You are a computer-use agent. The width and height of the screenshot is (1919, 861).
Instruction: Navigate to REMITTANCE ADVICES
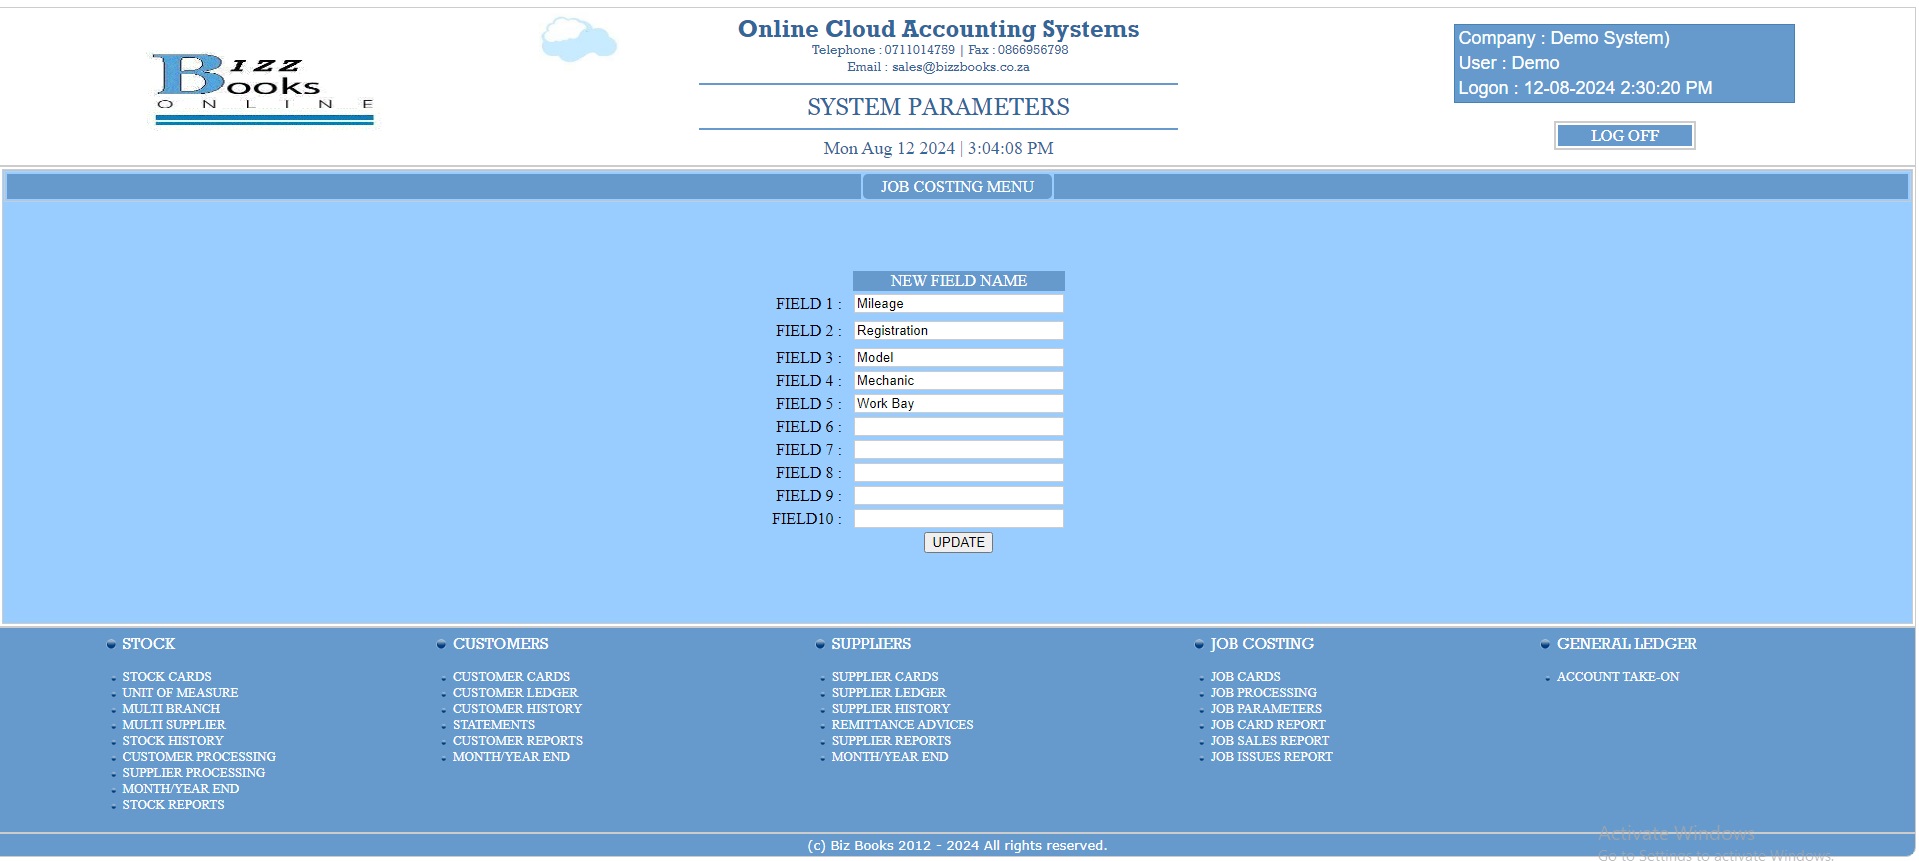[902, 725]
